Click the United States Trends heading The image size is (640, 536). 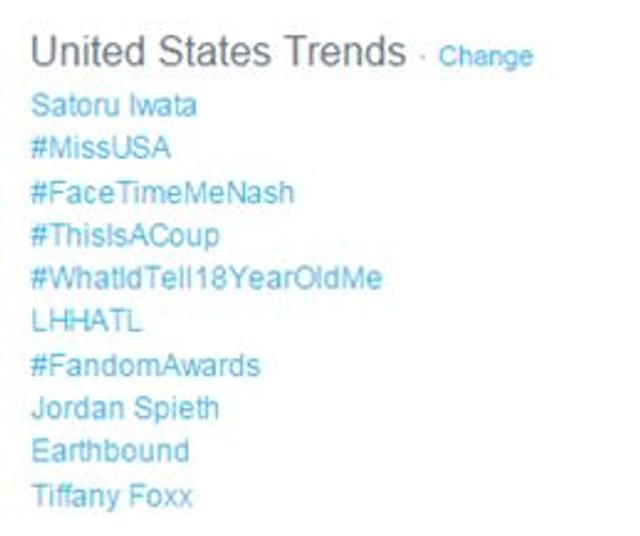pyautogui.click(x=219, y=52)
